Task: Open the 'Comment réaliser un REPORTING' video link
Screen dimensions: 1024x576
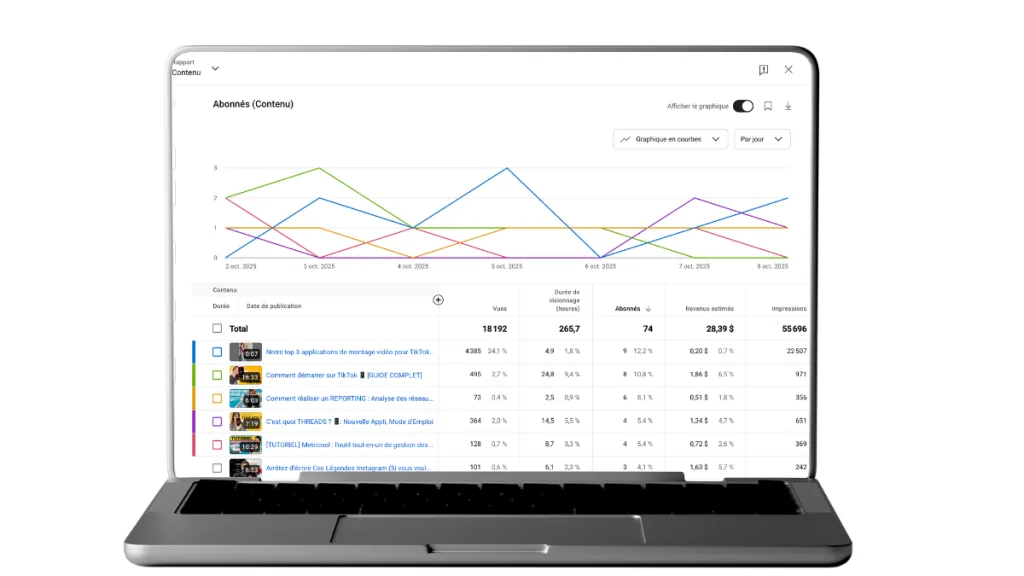Action: pyautogui.click(x=349, y=398)
